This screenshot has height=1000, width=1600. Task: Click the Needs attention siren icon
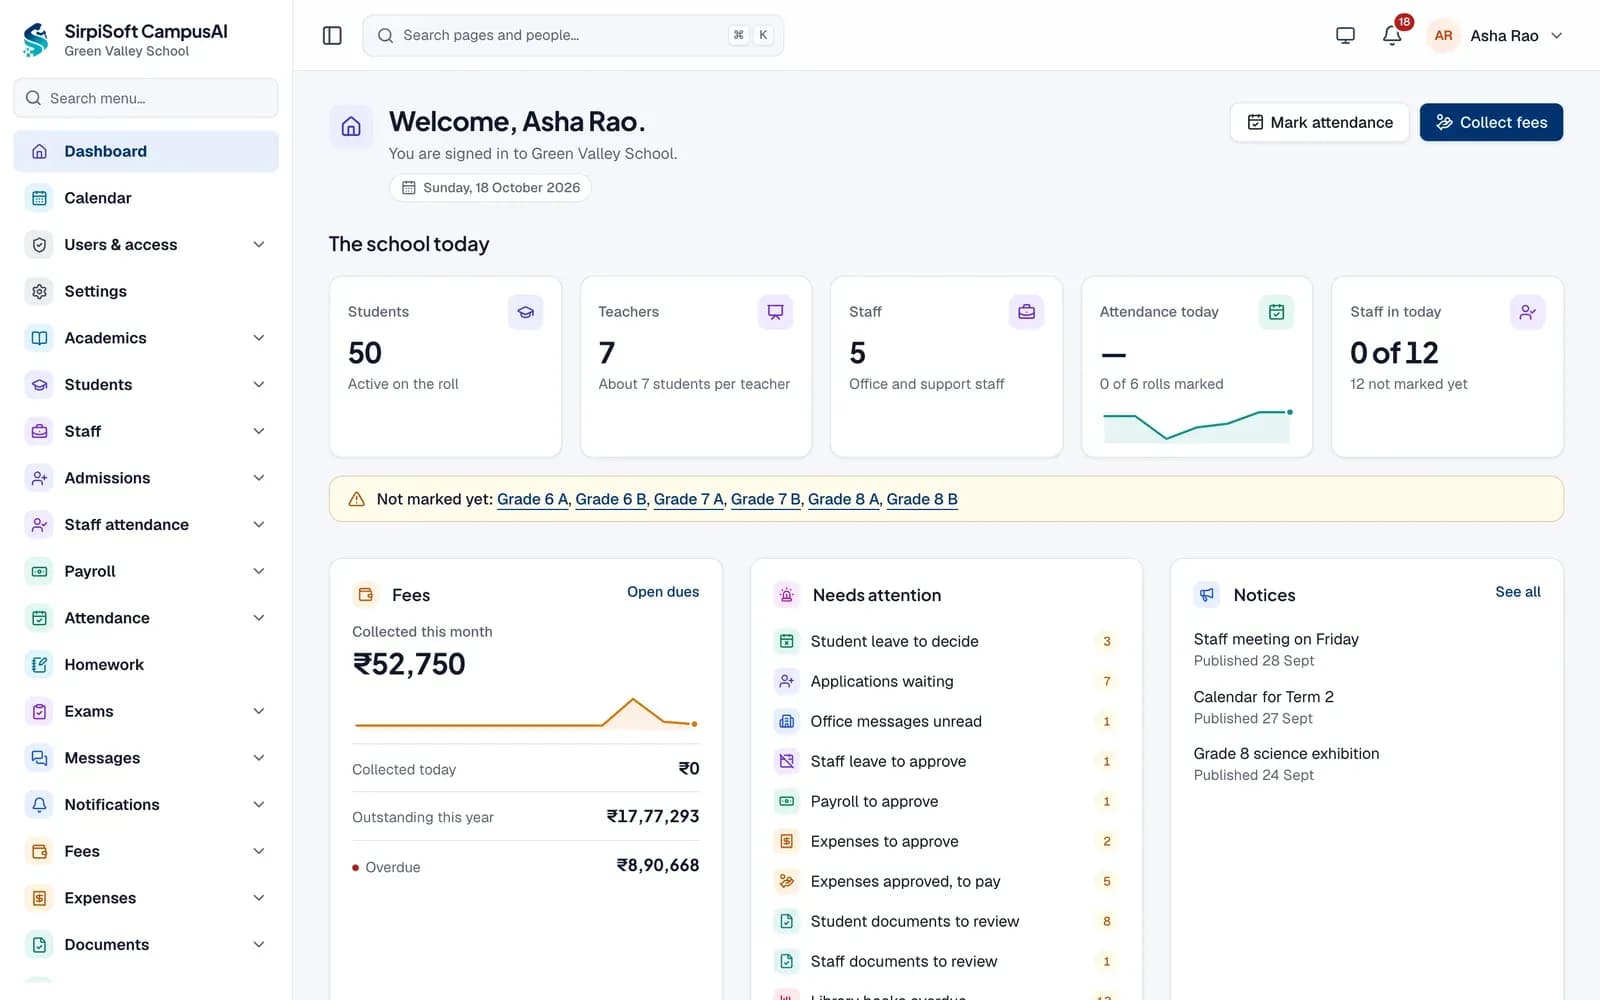tap(787, 595)
